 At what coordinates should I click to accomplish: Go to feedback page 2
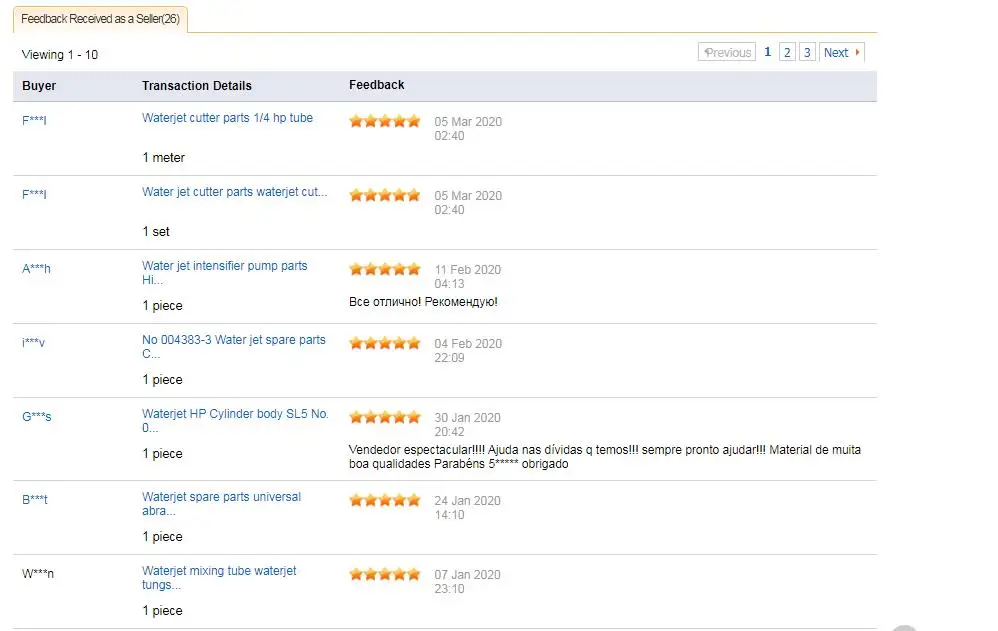pos(787,52)
